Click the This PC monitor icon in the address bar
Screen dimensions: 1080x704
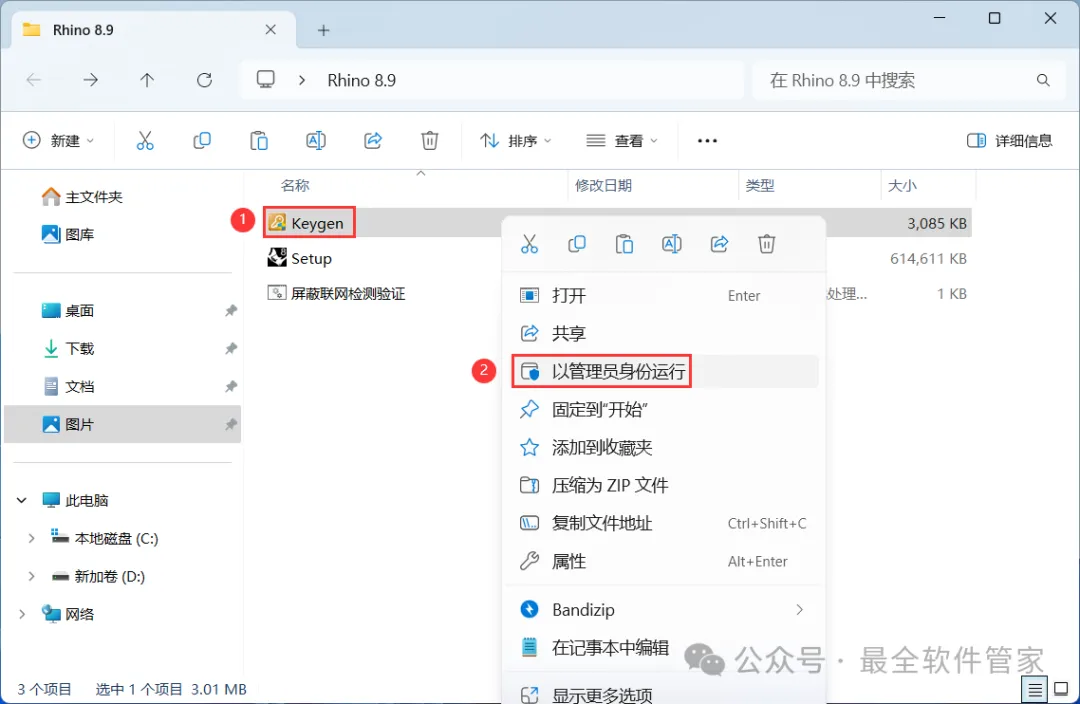[x=265, y=79]
